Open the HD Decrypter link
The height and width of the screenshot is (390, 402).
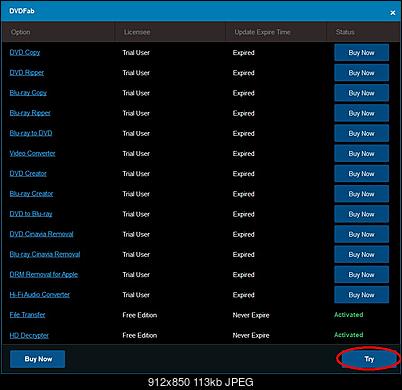[29, 335]
